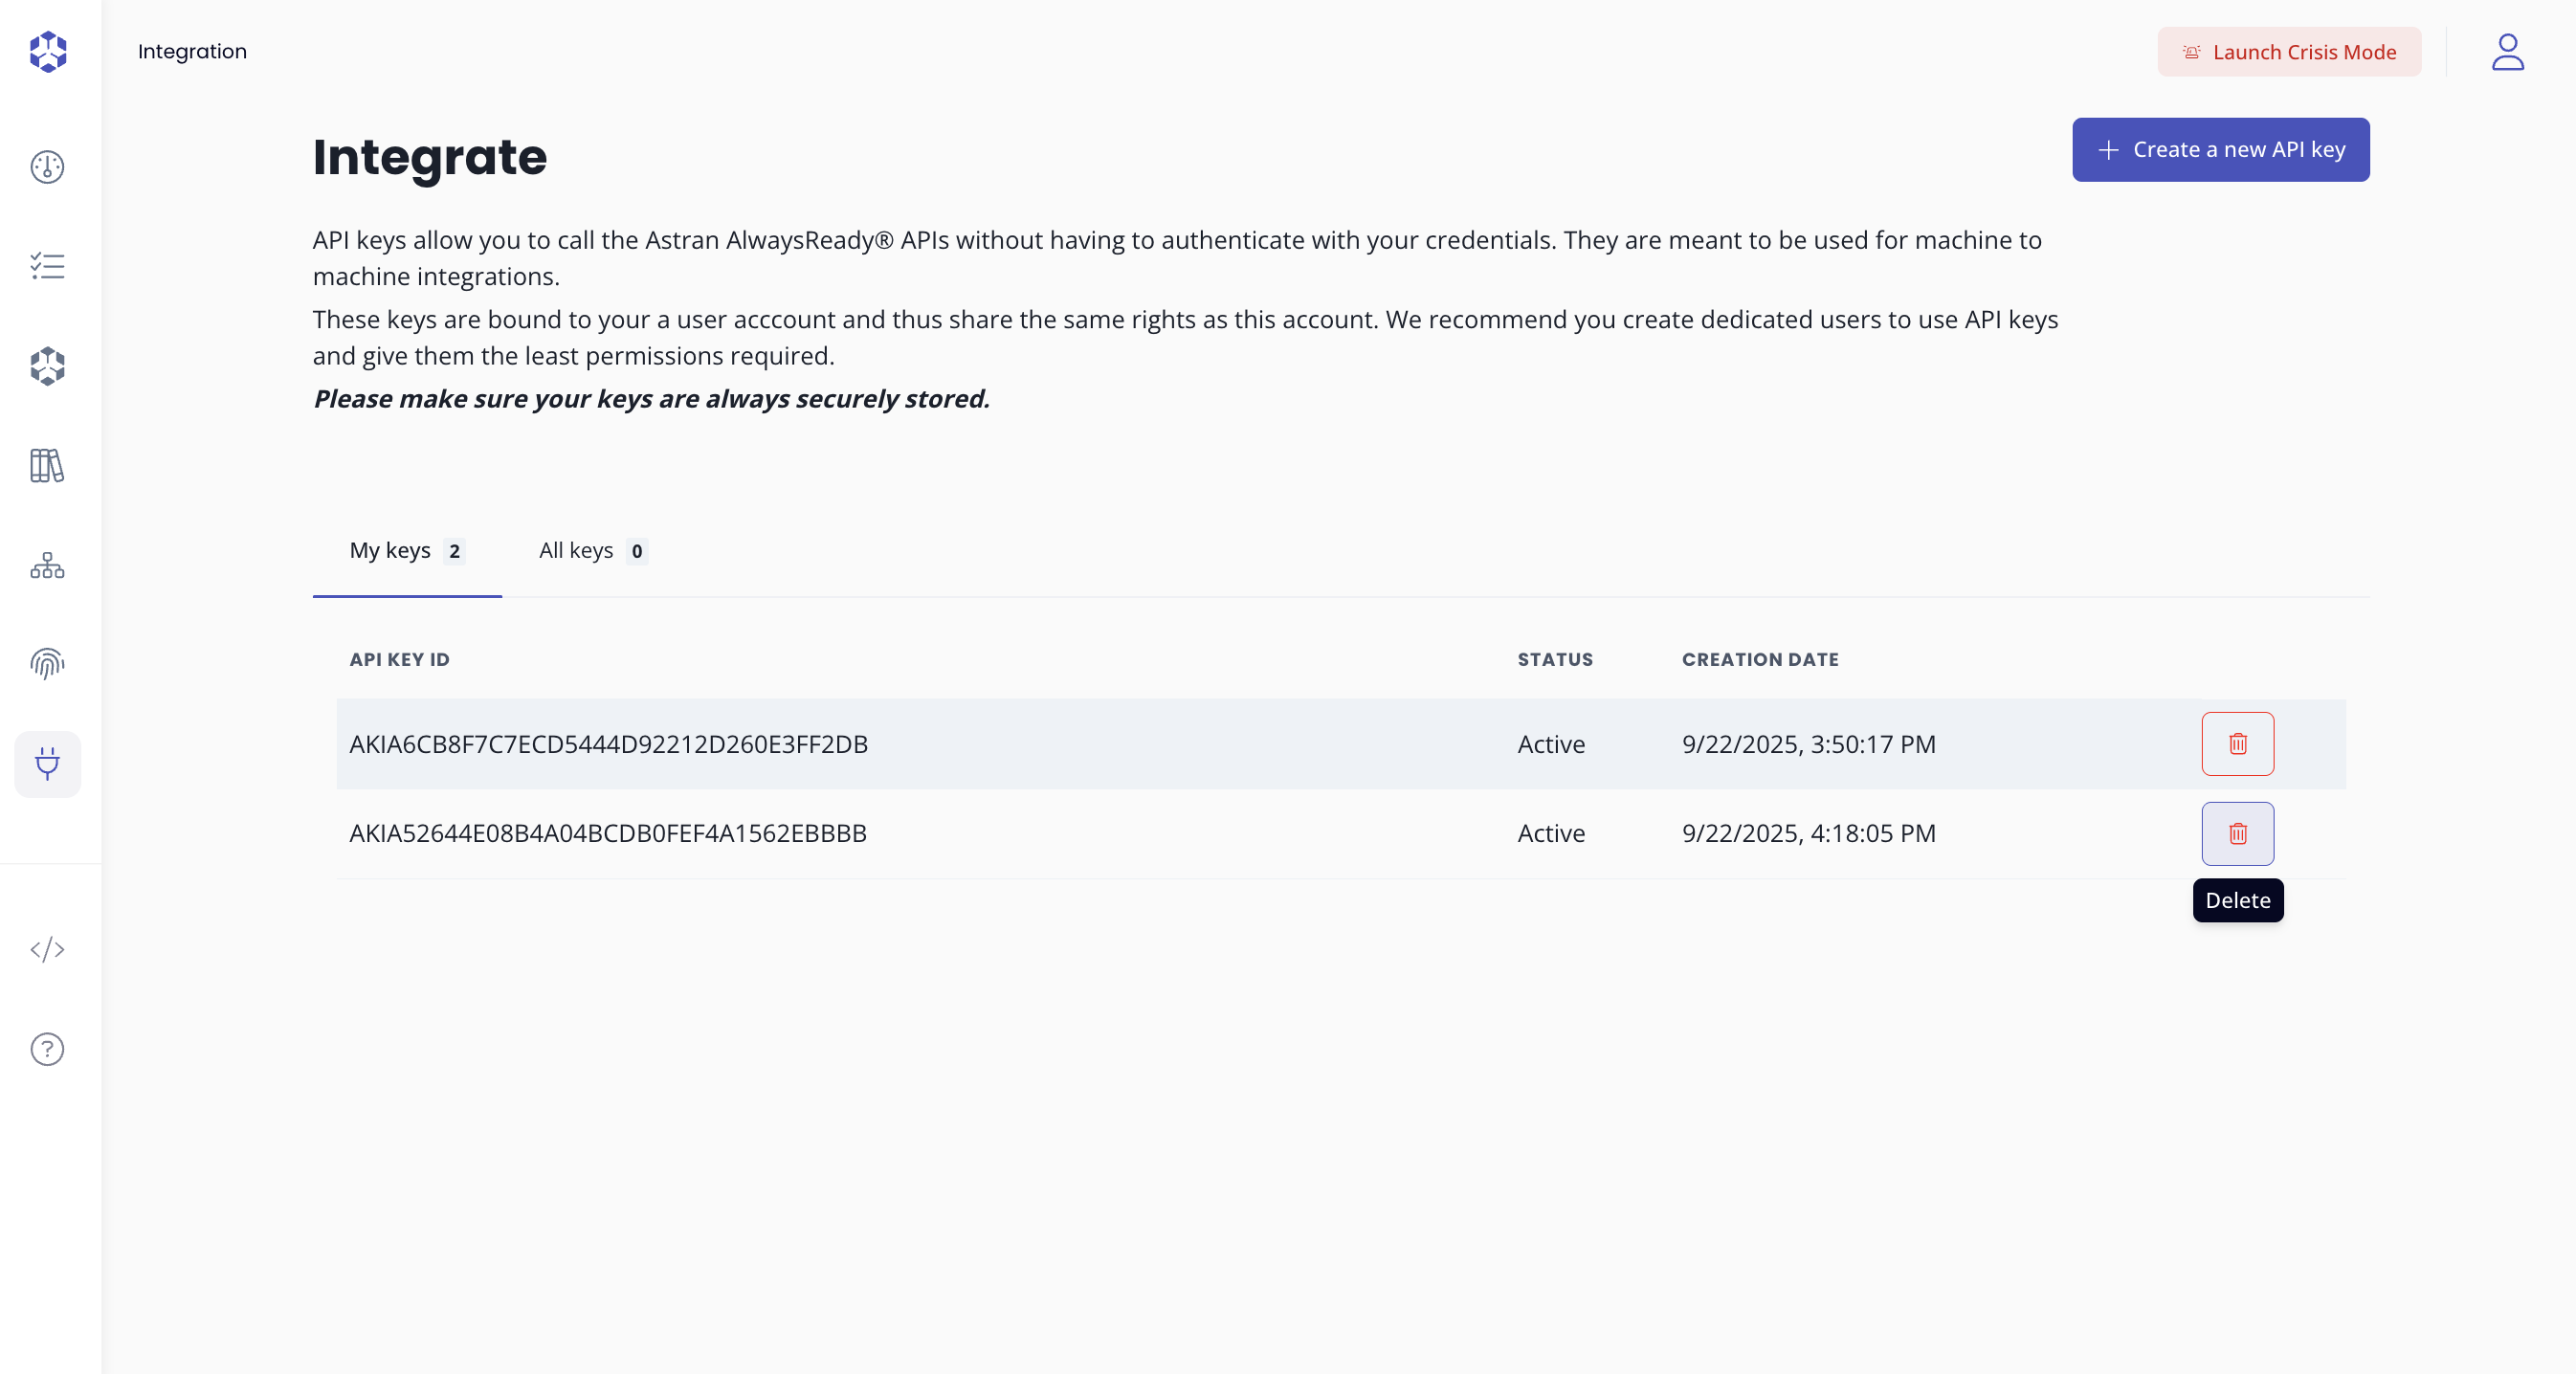The image size is (2576, 1374).
Task: Click the Integration breadcrumb label
Action: pos(192,52)
